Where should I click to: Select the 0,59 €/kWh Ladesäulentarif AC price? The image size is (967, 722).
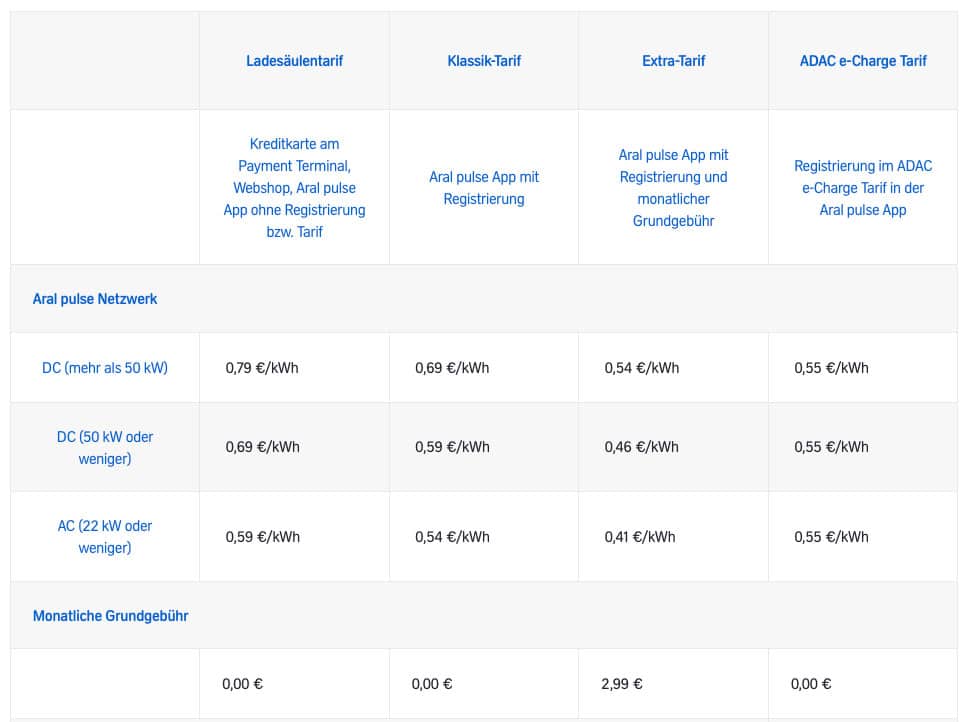click(262, 537)
